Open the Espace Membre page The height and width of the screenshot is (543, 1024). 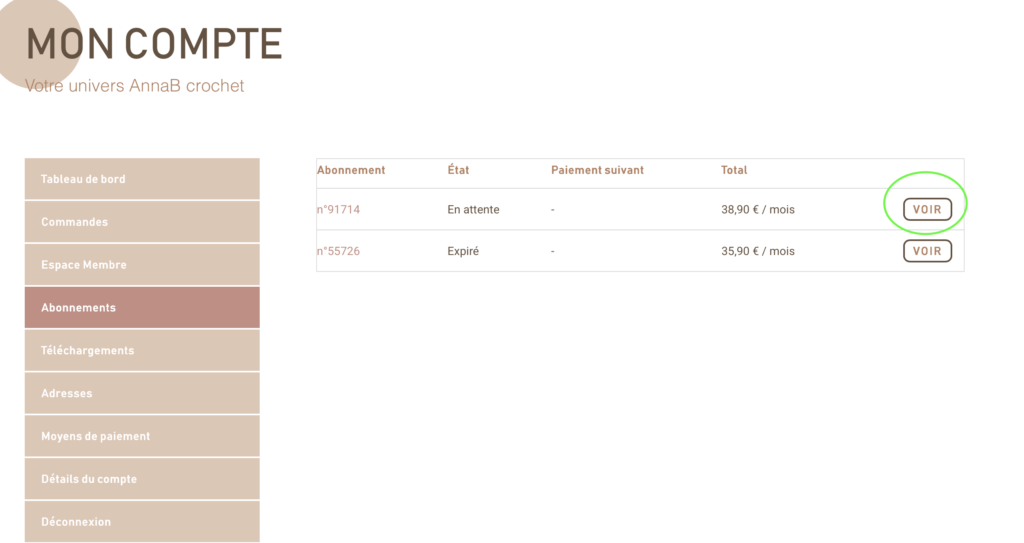point(142,265)
